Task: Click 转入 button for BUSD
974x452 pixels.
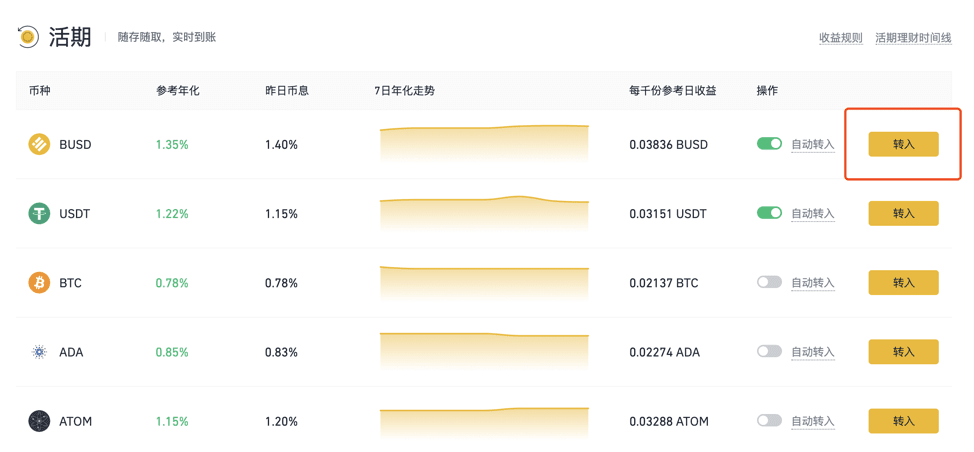Action: [x=903, y=144]
